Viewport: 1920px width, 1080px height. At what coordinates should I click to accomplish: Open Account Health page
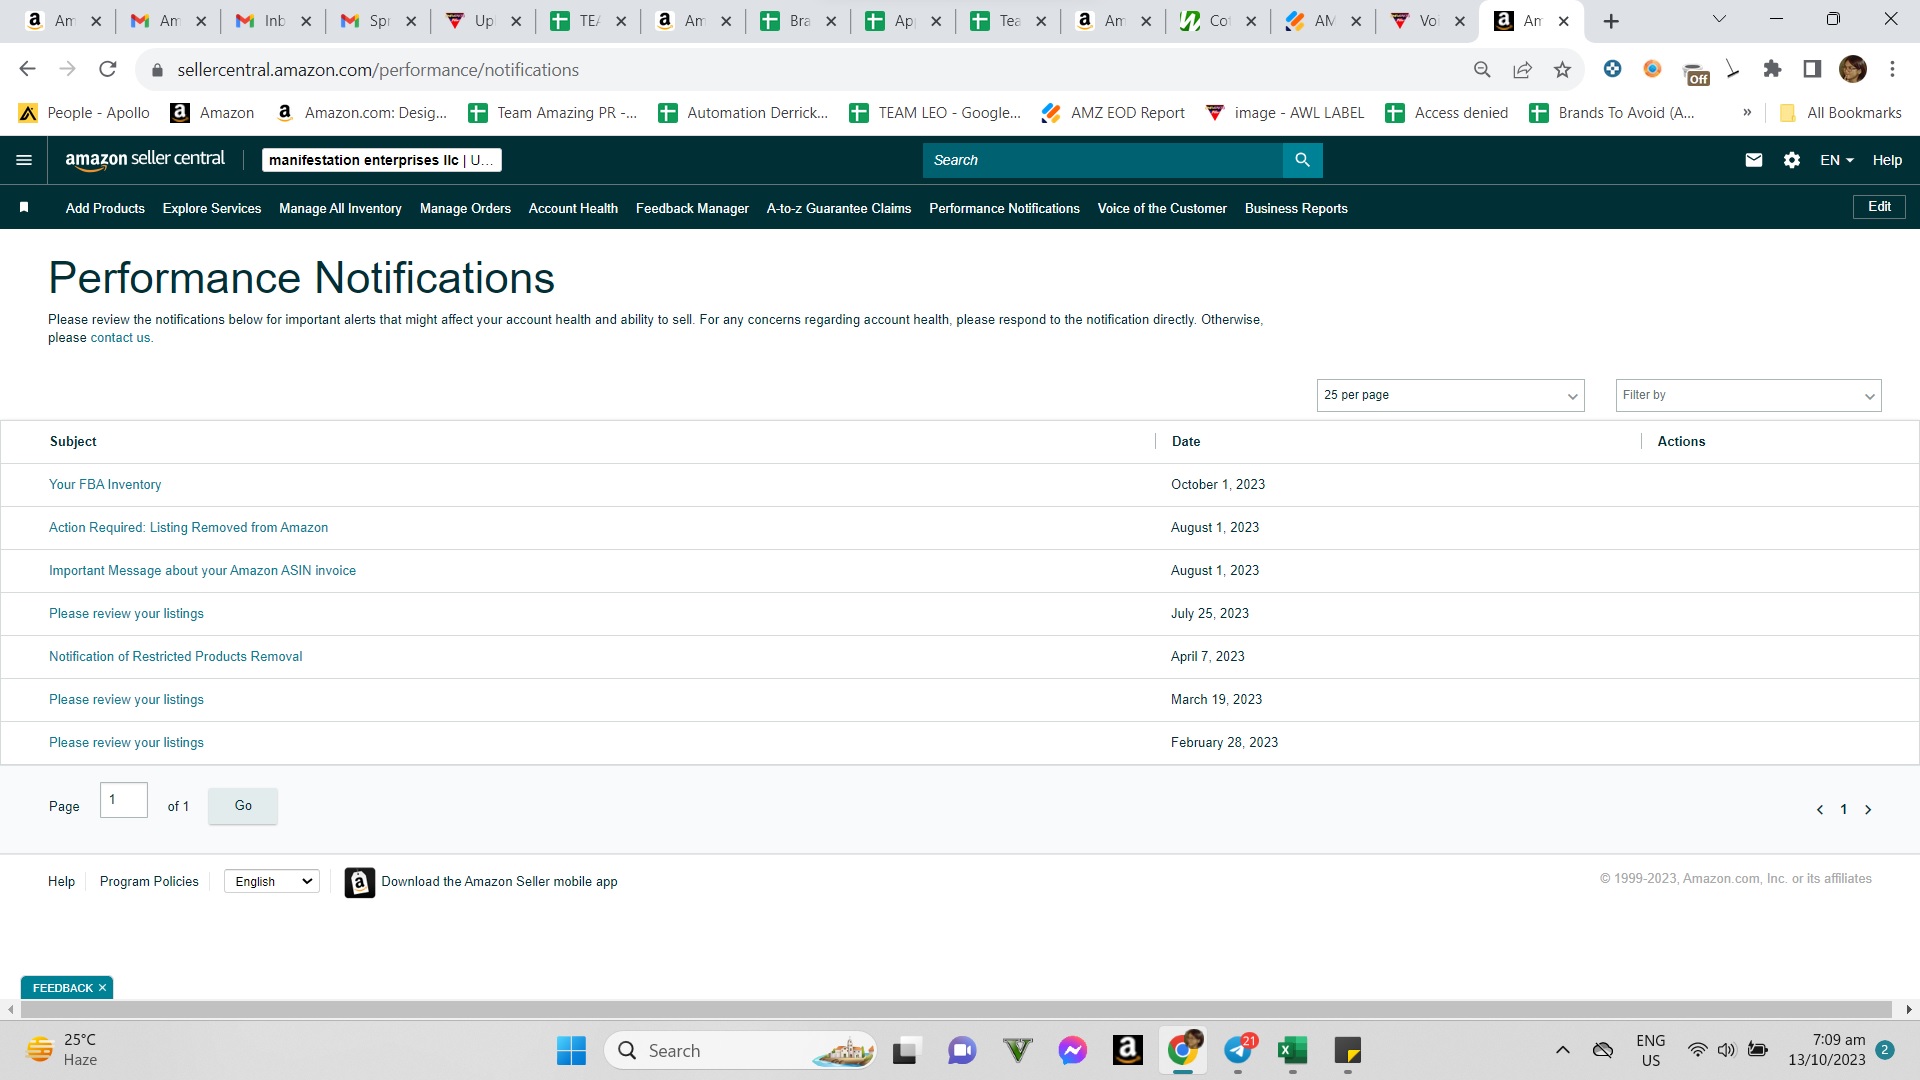573,208
